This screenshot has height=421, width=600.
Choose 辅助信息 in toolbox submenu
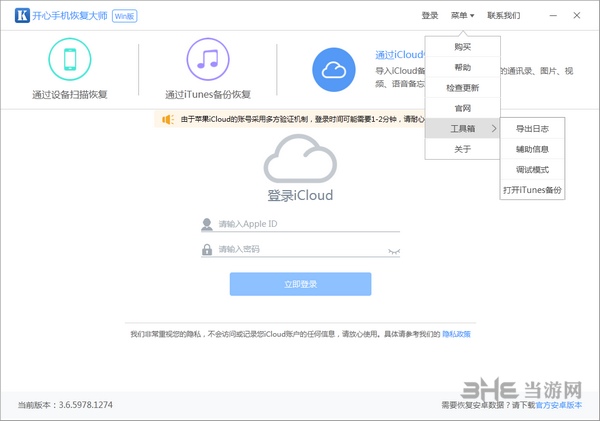532,149
